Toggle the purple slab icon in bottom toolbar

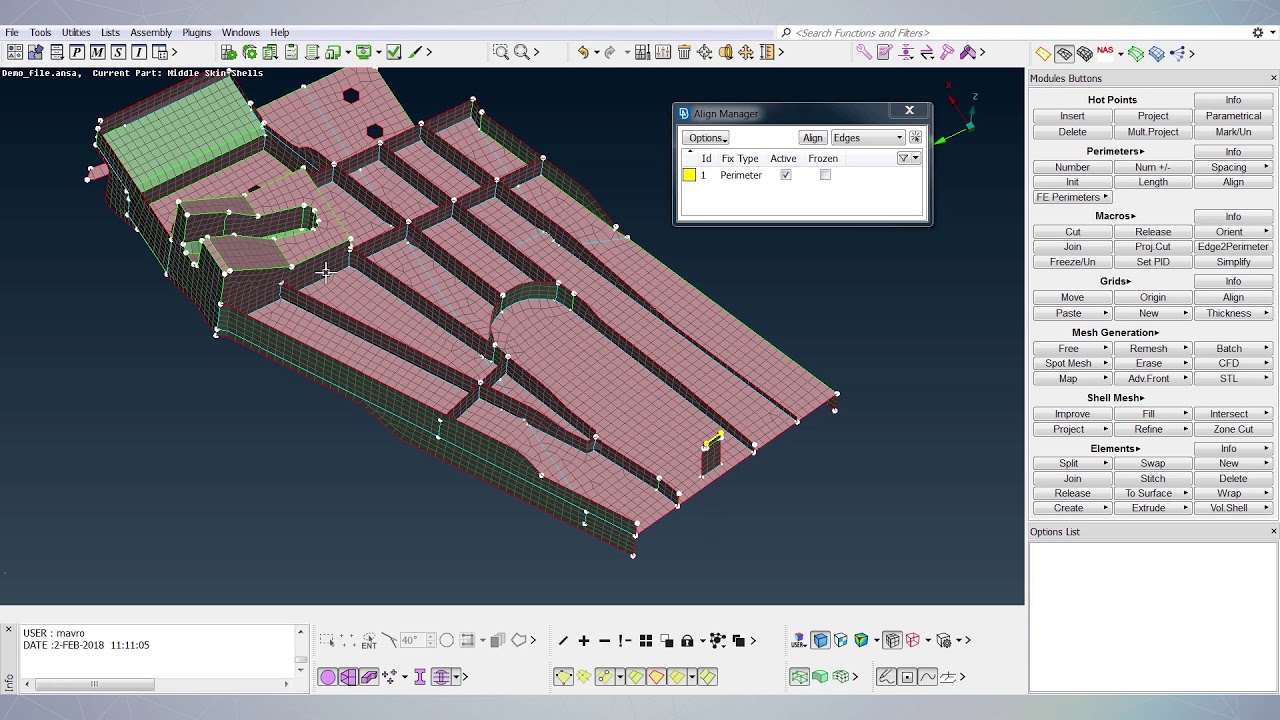click(369, 677)
